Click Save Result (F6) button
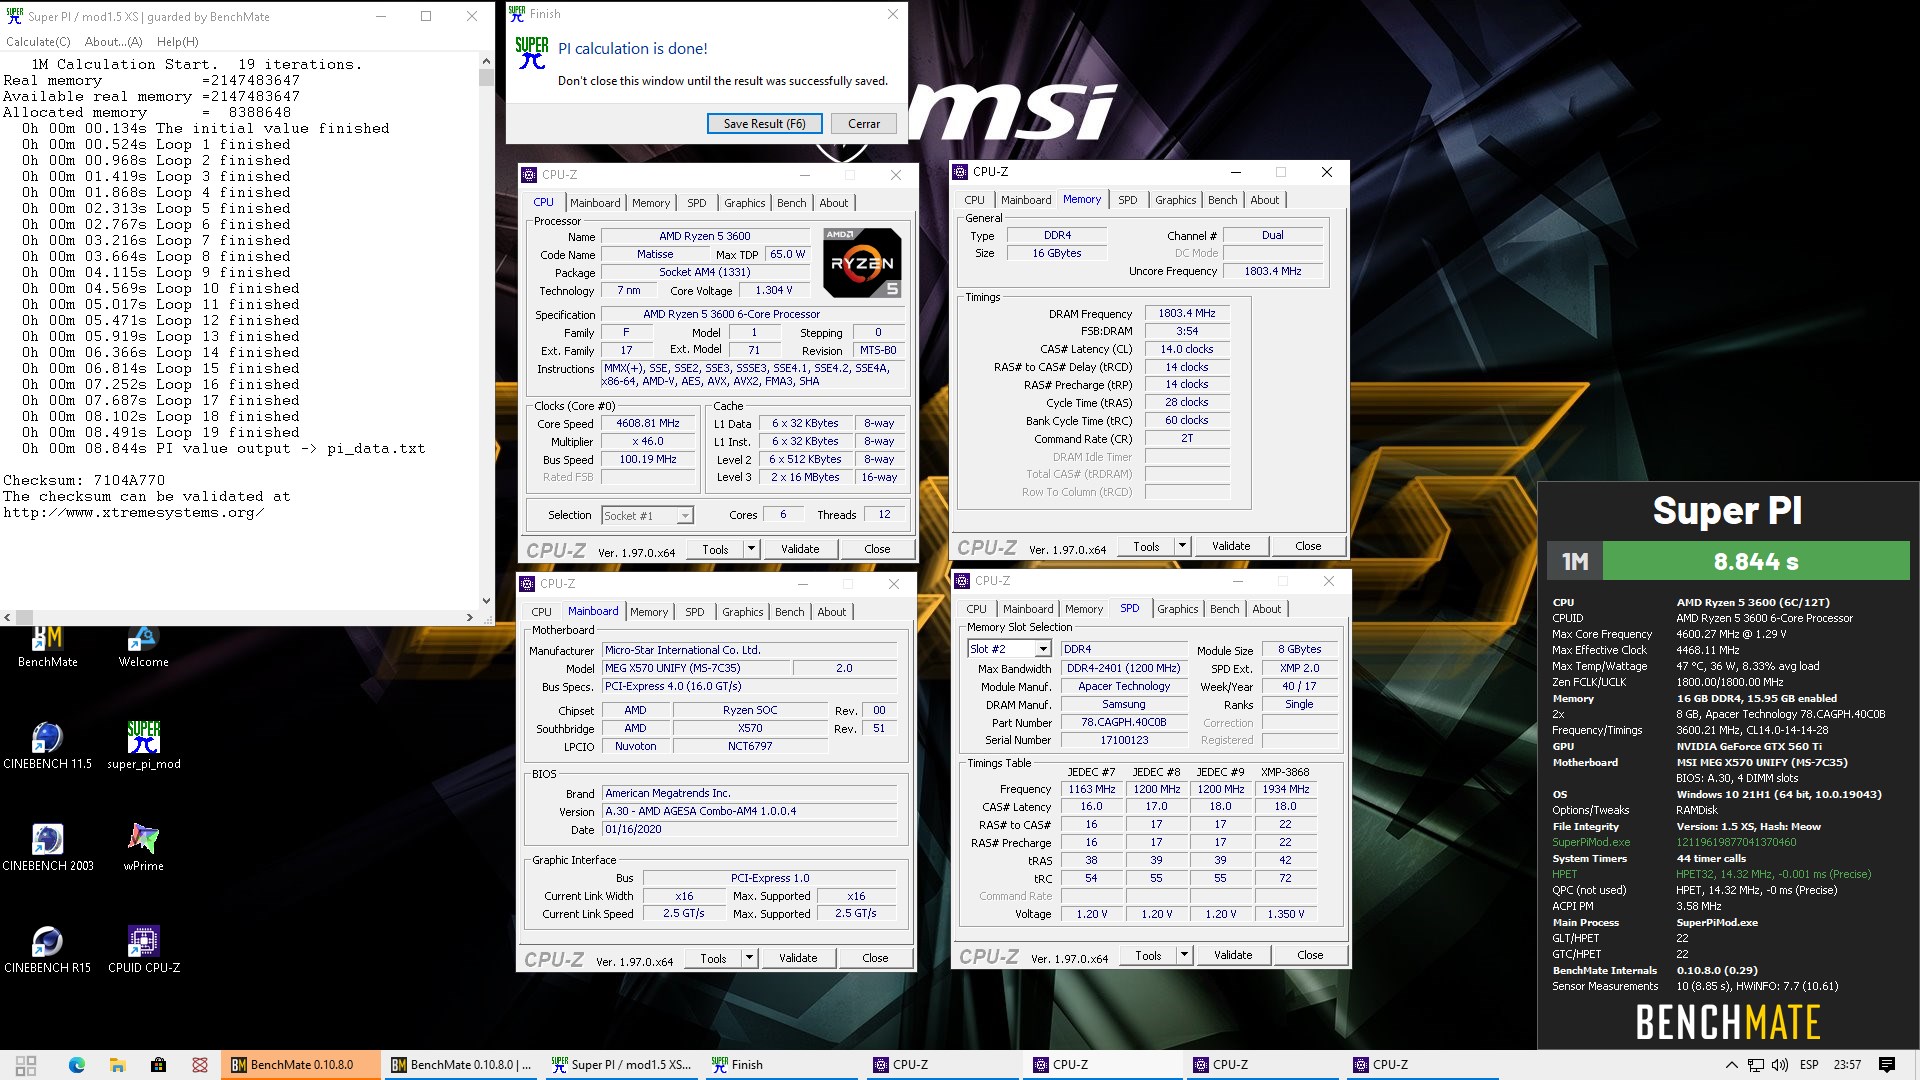 coord(764,124)
